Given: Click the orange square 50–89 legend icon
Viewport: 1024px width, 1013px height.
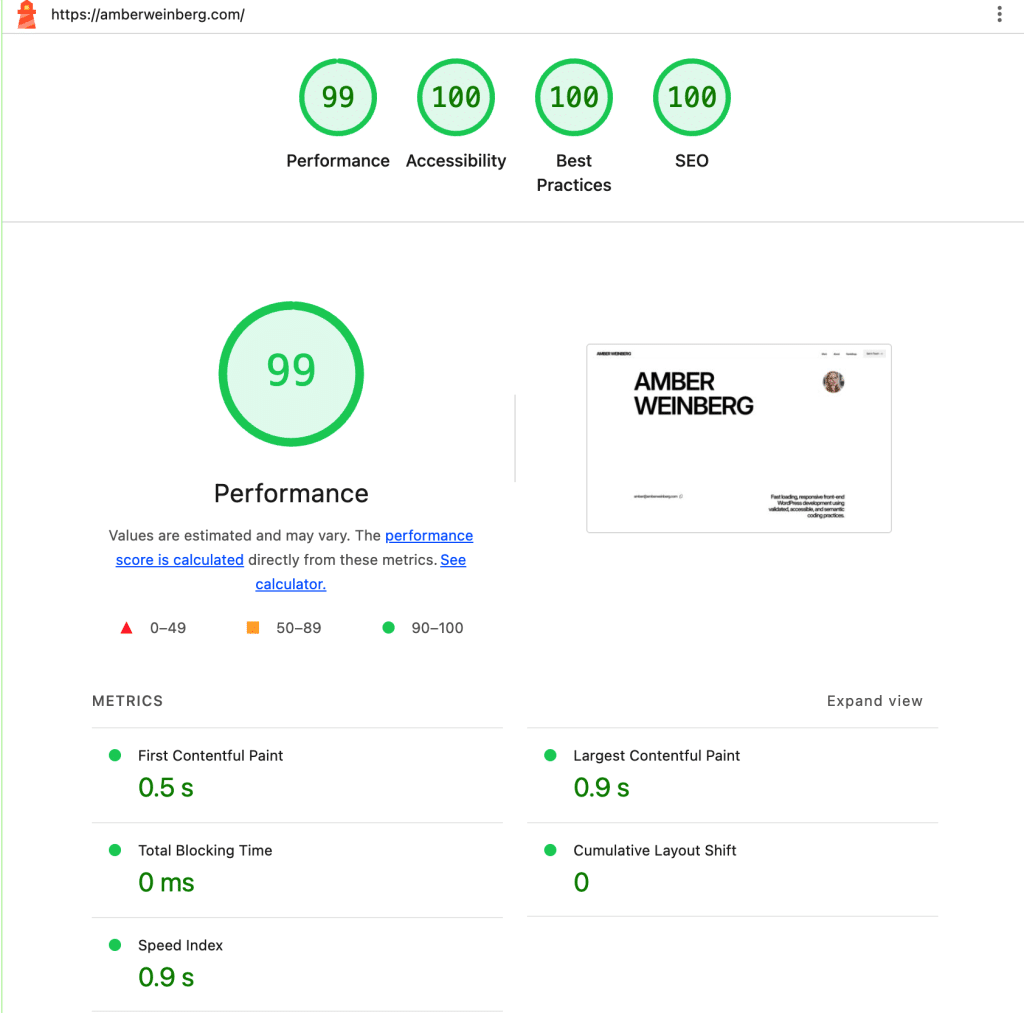Looking at the screenshot, I should pos(253,628).
